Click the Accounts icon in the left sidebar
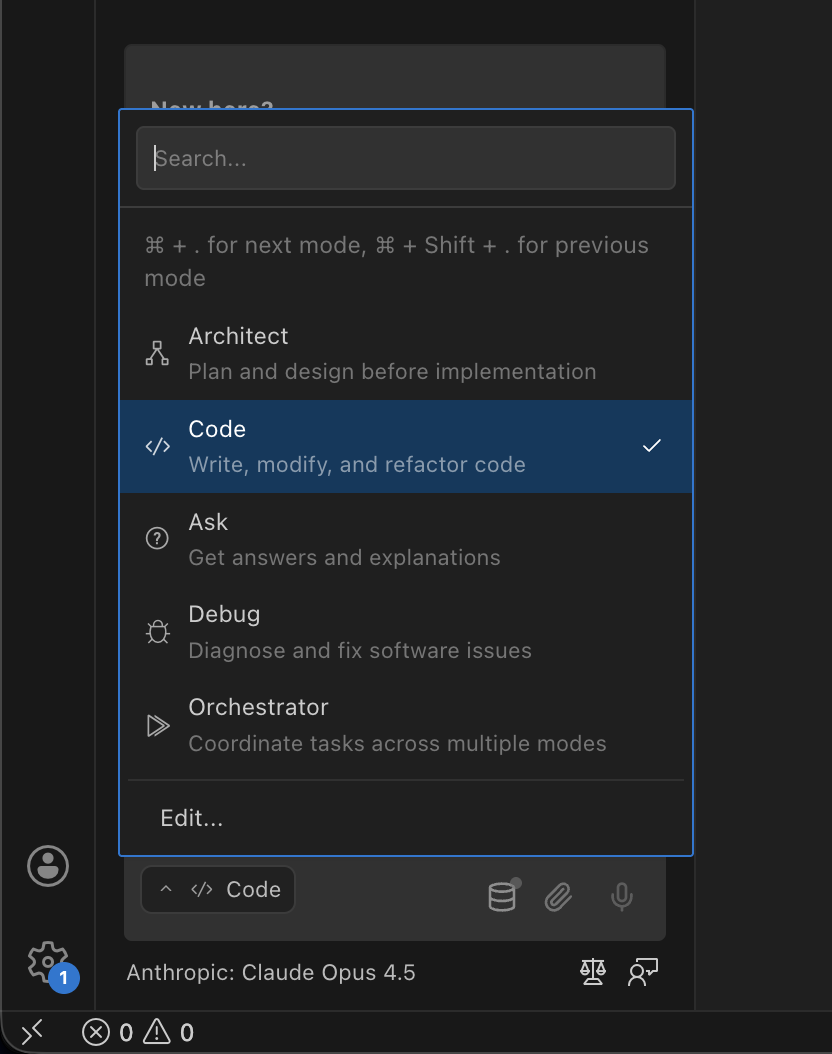The image size is (832, 1054). click(x=48, y=866)
